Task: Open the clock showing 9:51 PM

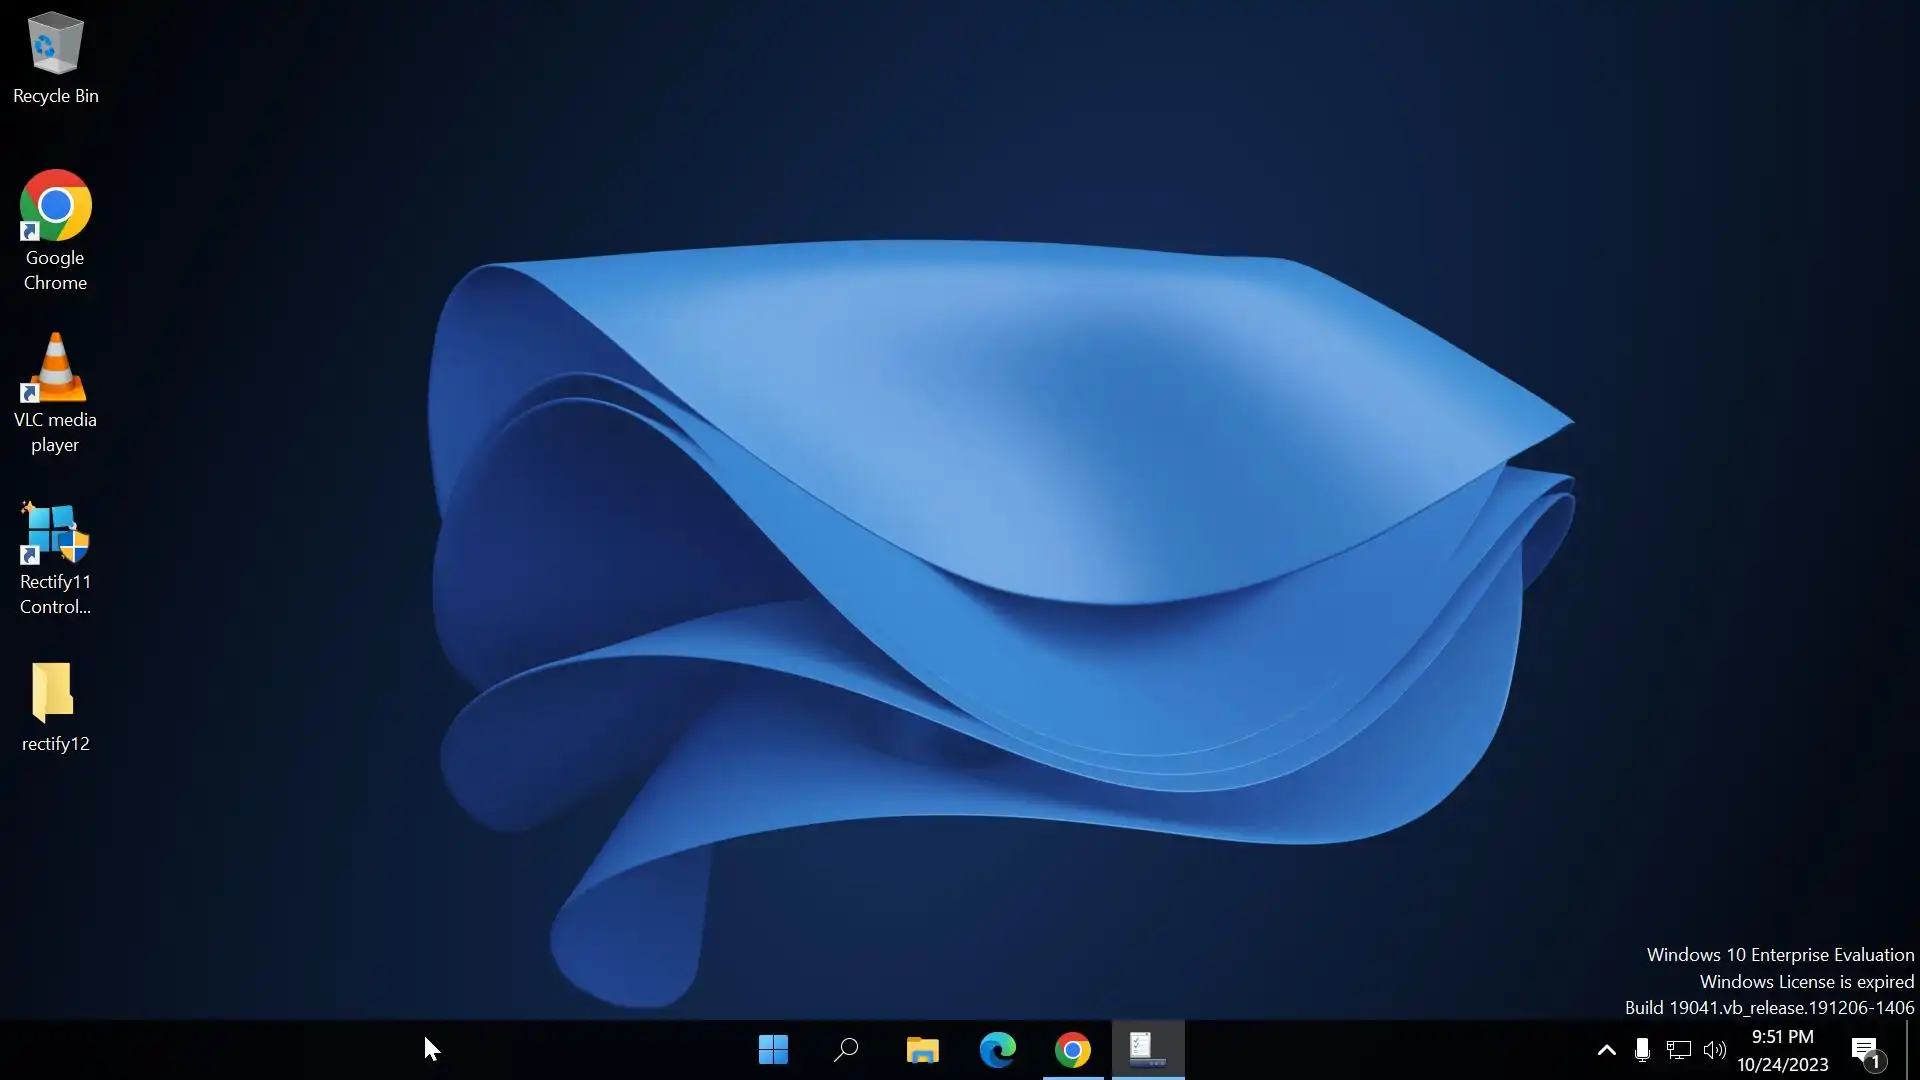Action: click(1782, 1037)
